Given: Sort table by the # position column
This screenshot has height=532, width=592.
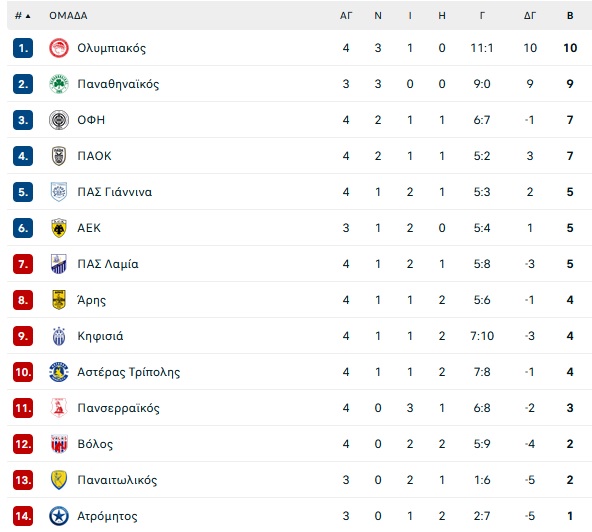Looking at the screenshot, I should pos(23,16).
